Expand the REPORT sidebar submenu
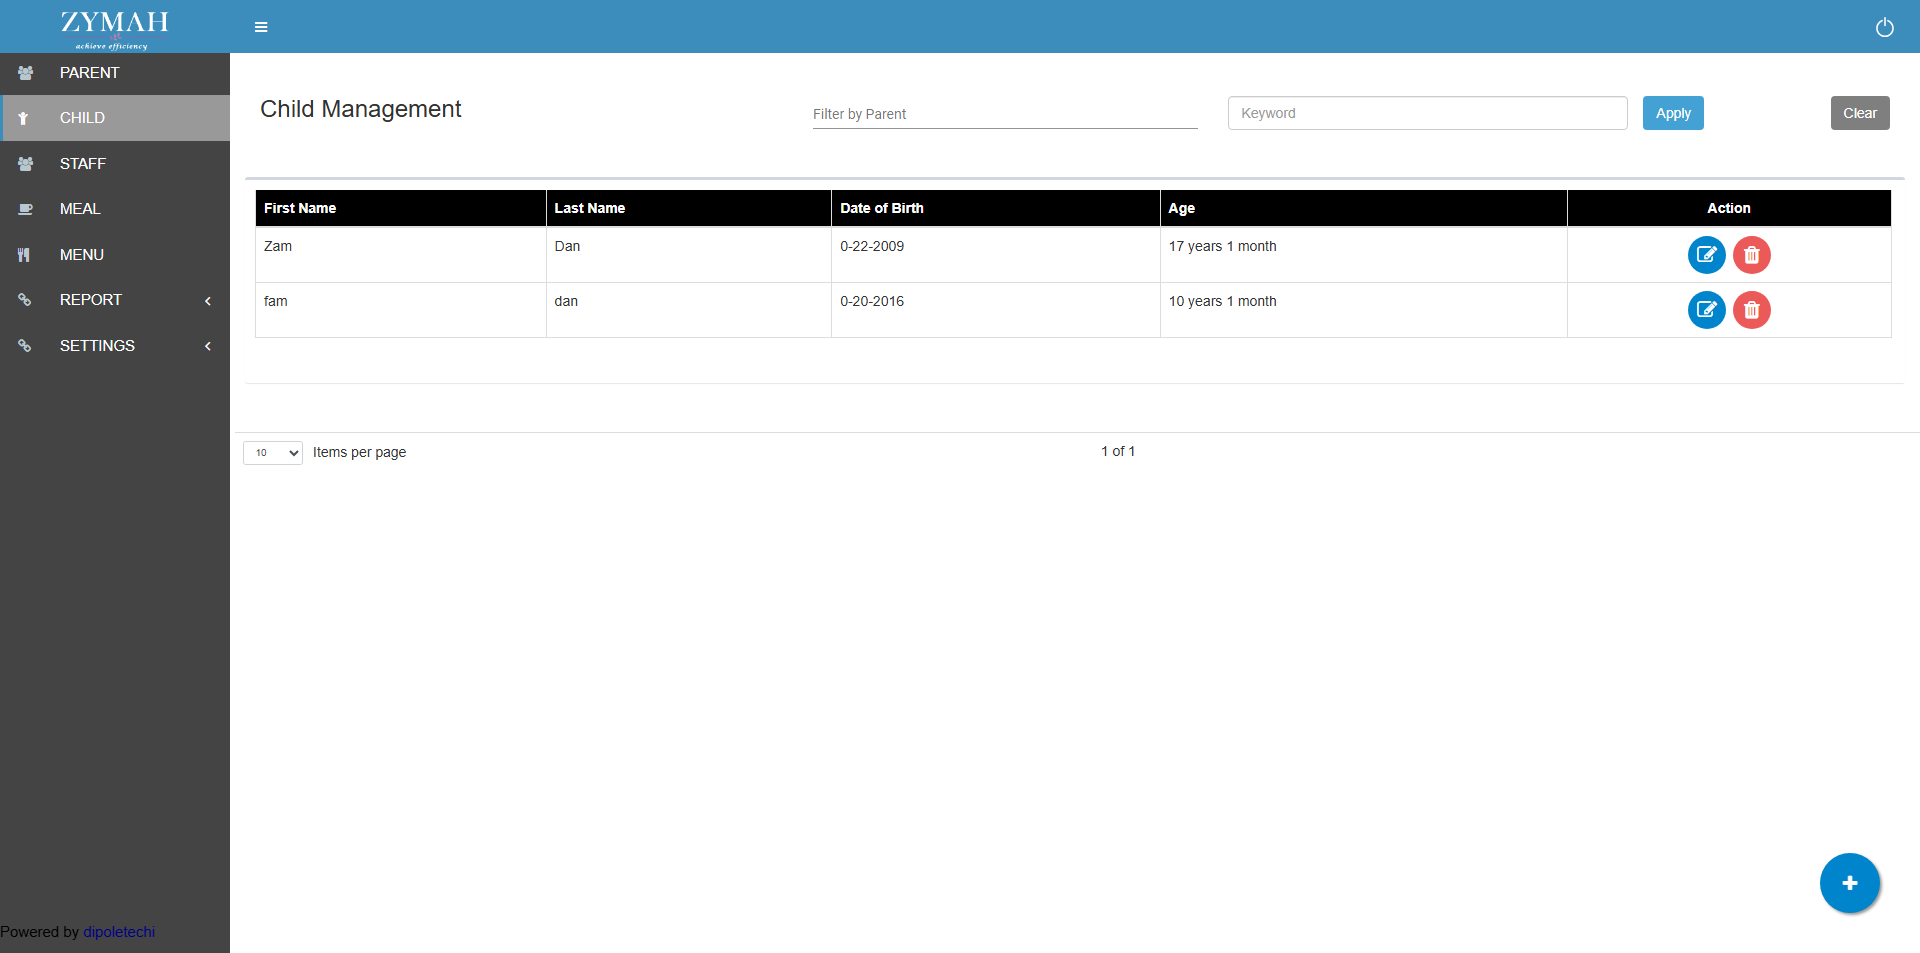The image size is (1920, 953). tap(115, 300)
